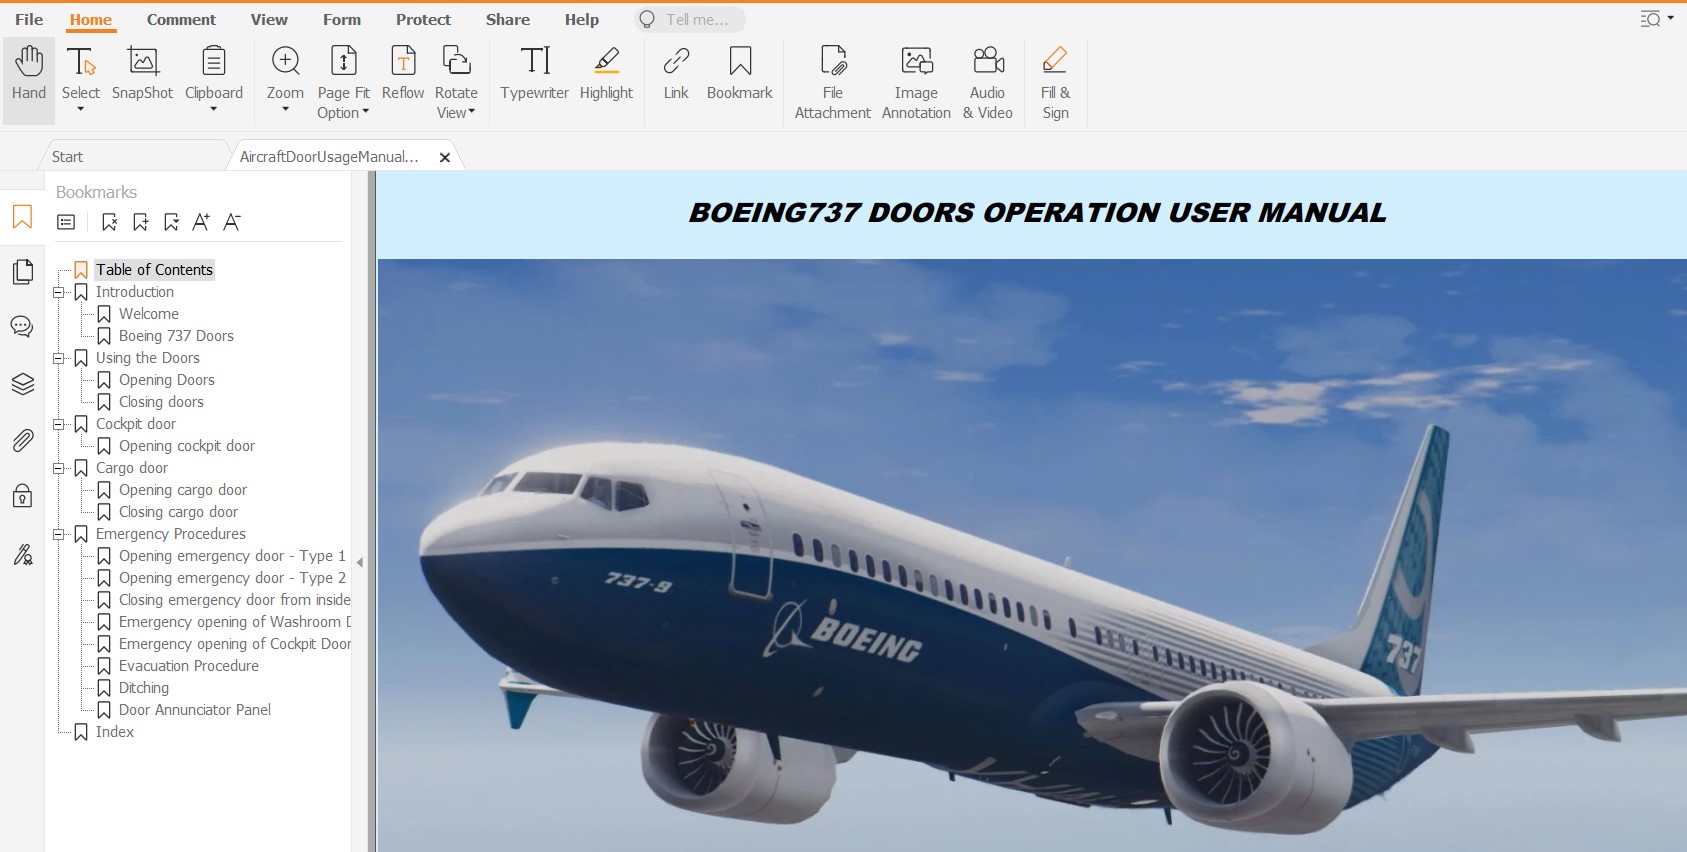The image size is (1687, 852).
Task: Jump to the Welcome bookmark
Action: (x=149, y=314)
